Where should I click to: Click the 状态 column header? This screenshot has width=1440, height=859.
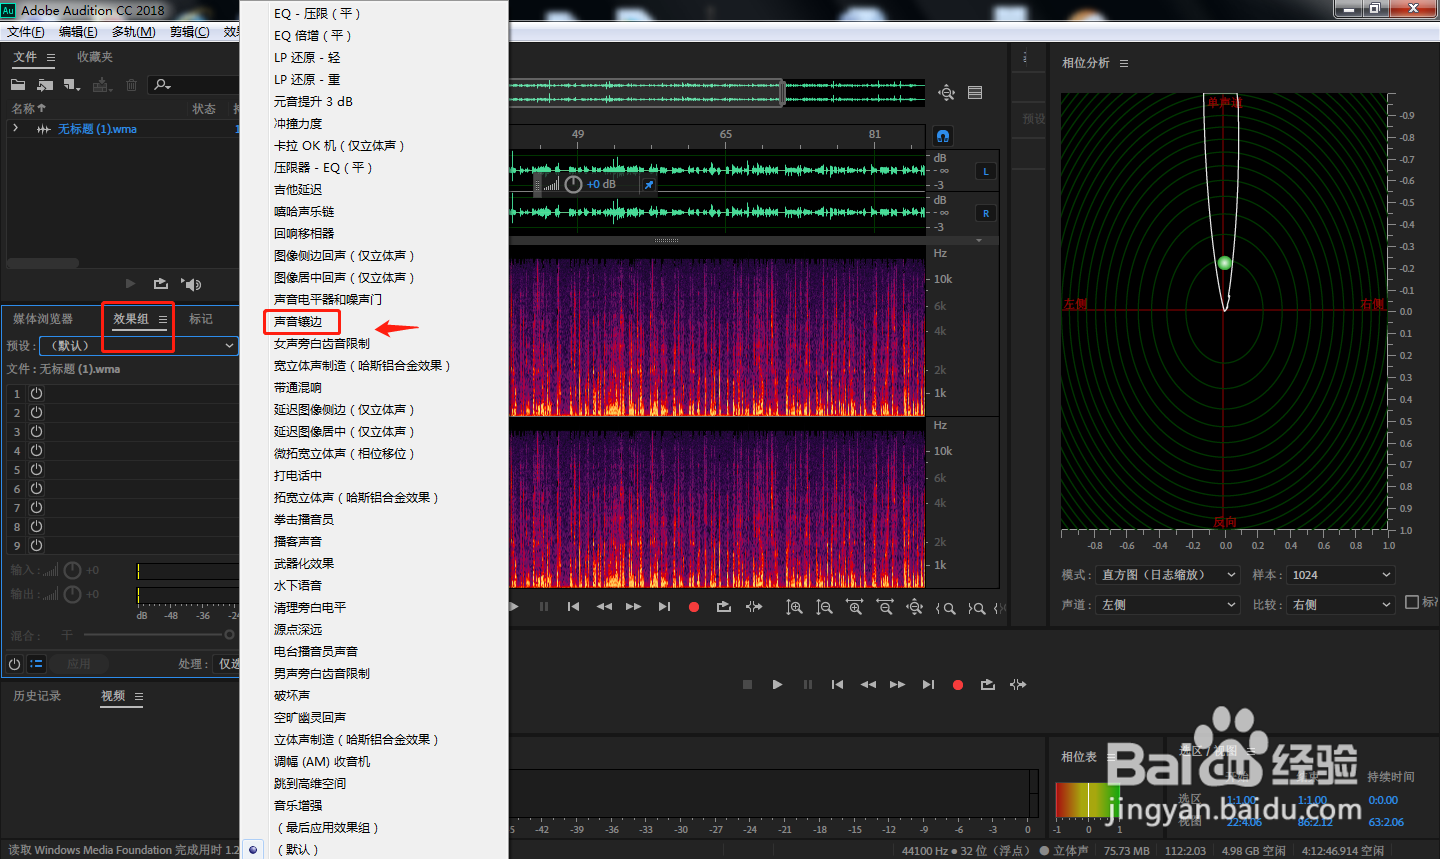[x=204, y=108]
